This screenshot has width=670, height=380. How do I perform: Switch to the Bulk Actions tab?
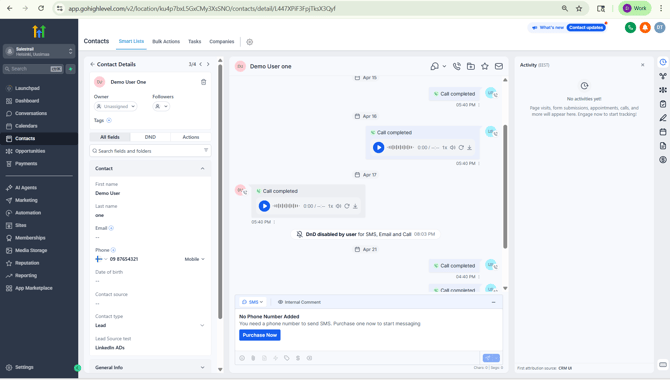[x=166, y=41]
